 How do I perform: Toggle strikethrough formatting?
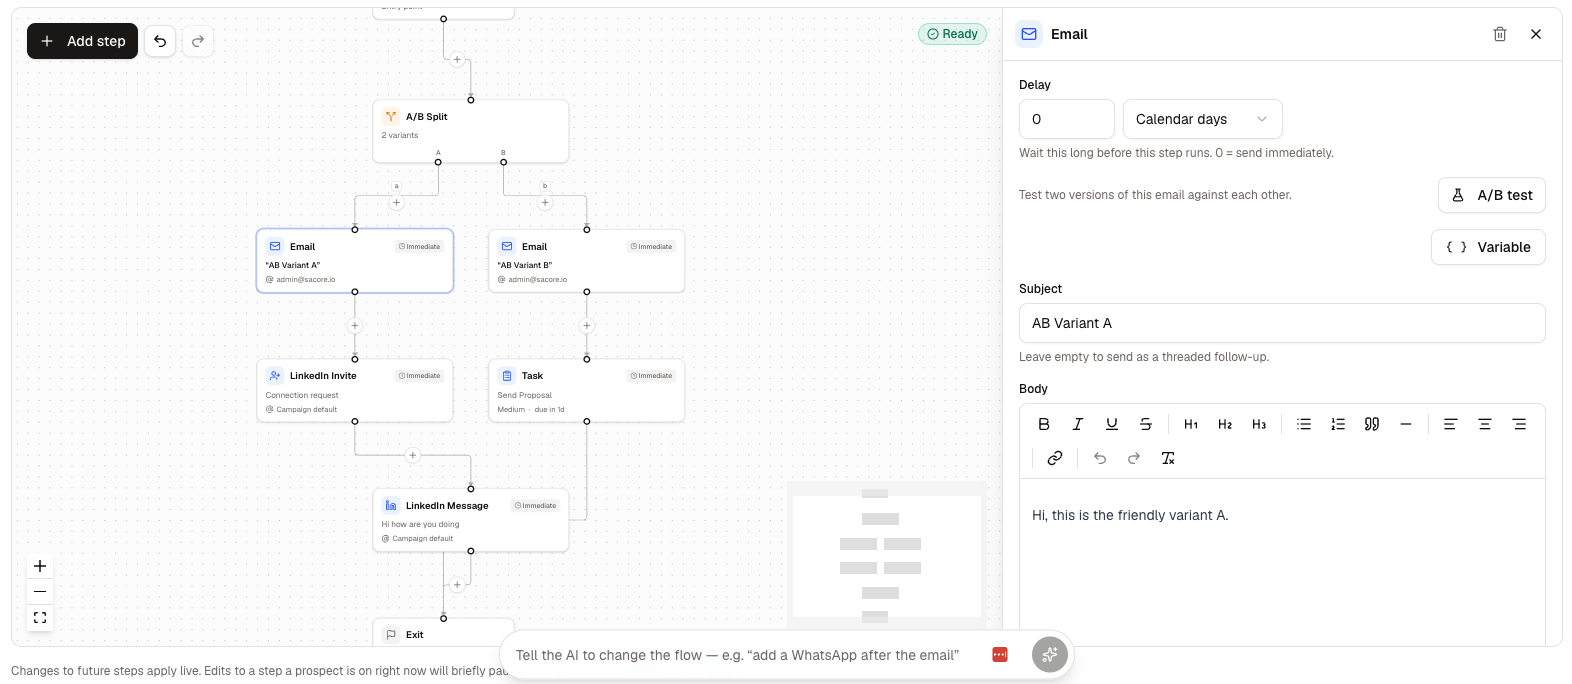point(1146,424)
